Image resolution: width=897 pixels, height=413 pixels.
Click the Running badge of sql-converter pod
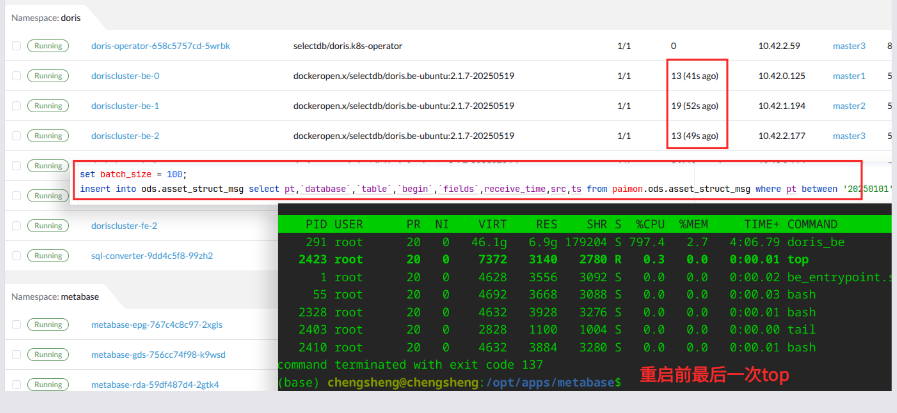[48, 256]
